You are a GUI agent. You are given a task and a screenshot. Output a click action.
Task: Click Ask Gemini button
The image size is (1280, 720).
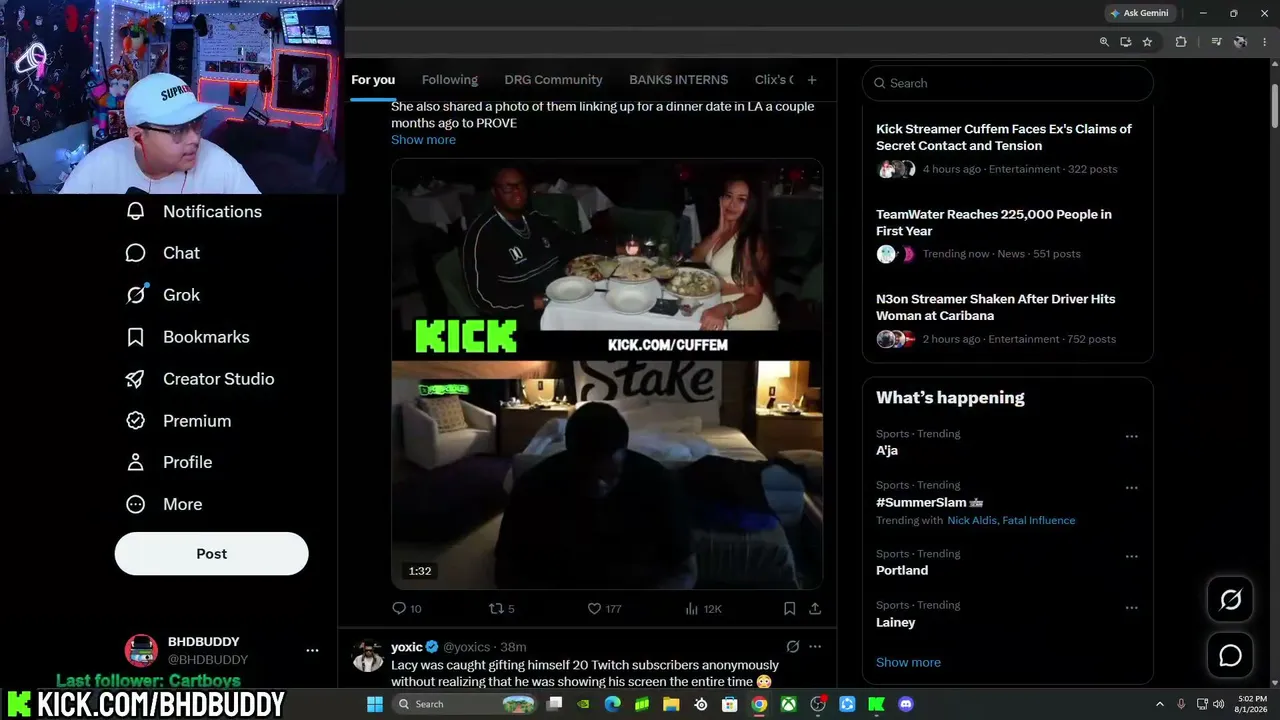tap(1139, 13)
